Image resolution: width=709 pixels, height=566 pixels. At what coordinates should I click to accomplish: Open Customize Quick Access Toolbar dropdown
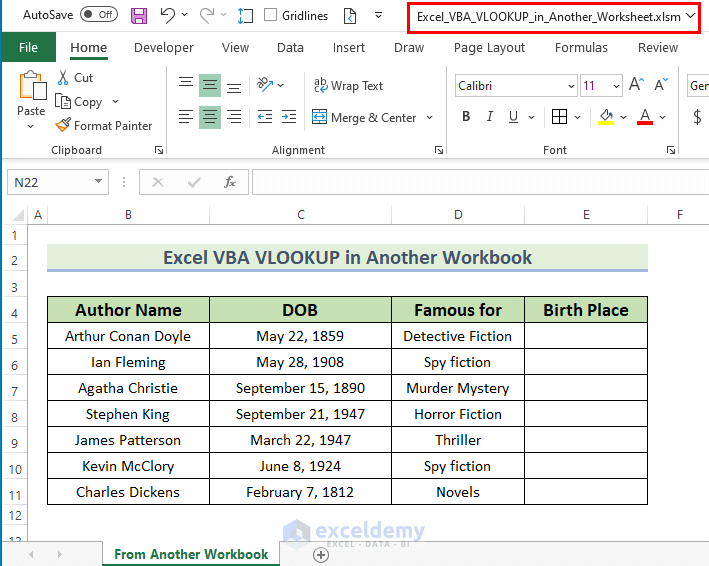pyautogui.click(x=379, y=15)
